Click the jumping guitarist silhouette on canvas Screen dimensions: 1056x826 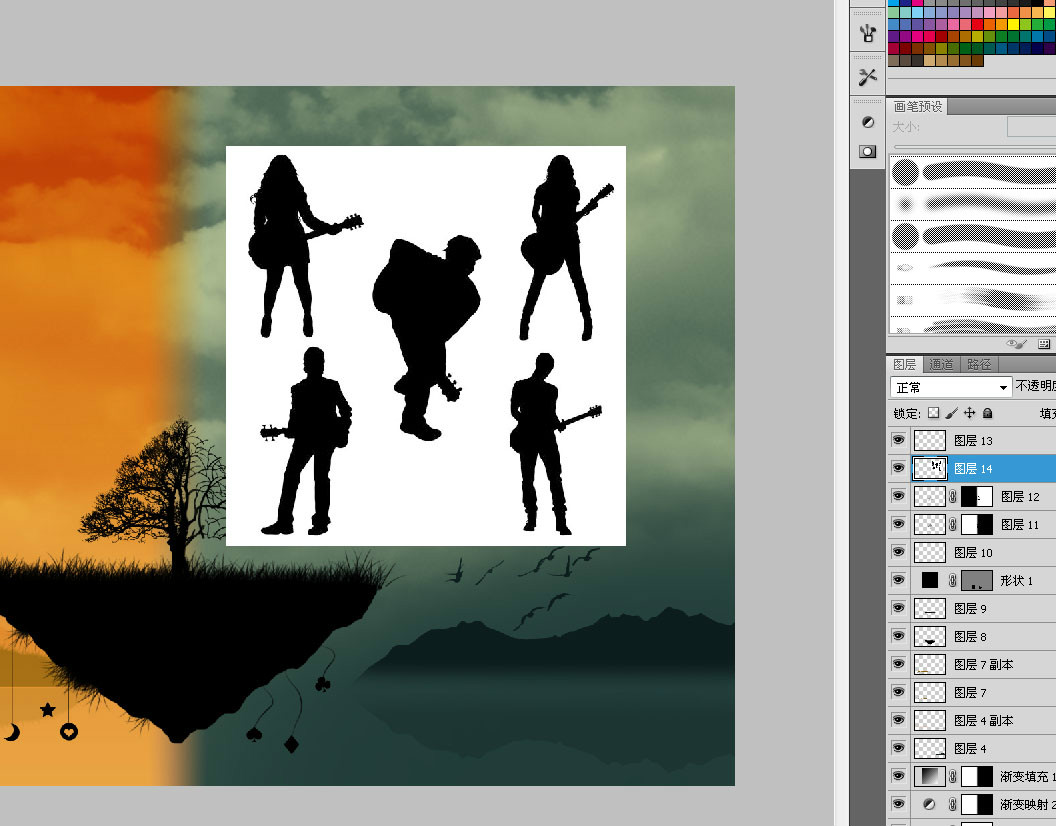[428, 337]
